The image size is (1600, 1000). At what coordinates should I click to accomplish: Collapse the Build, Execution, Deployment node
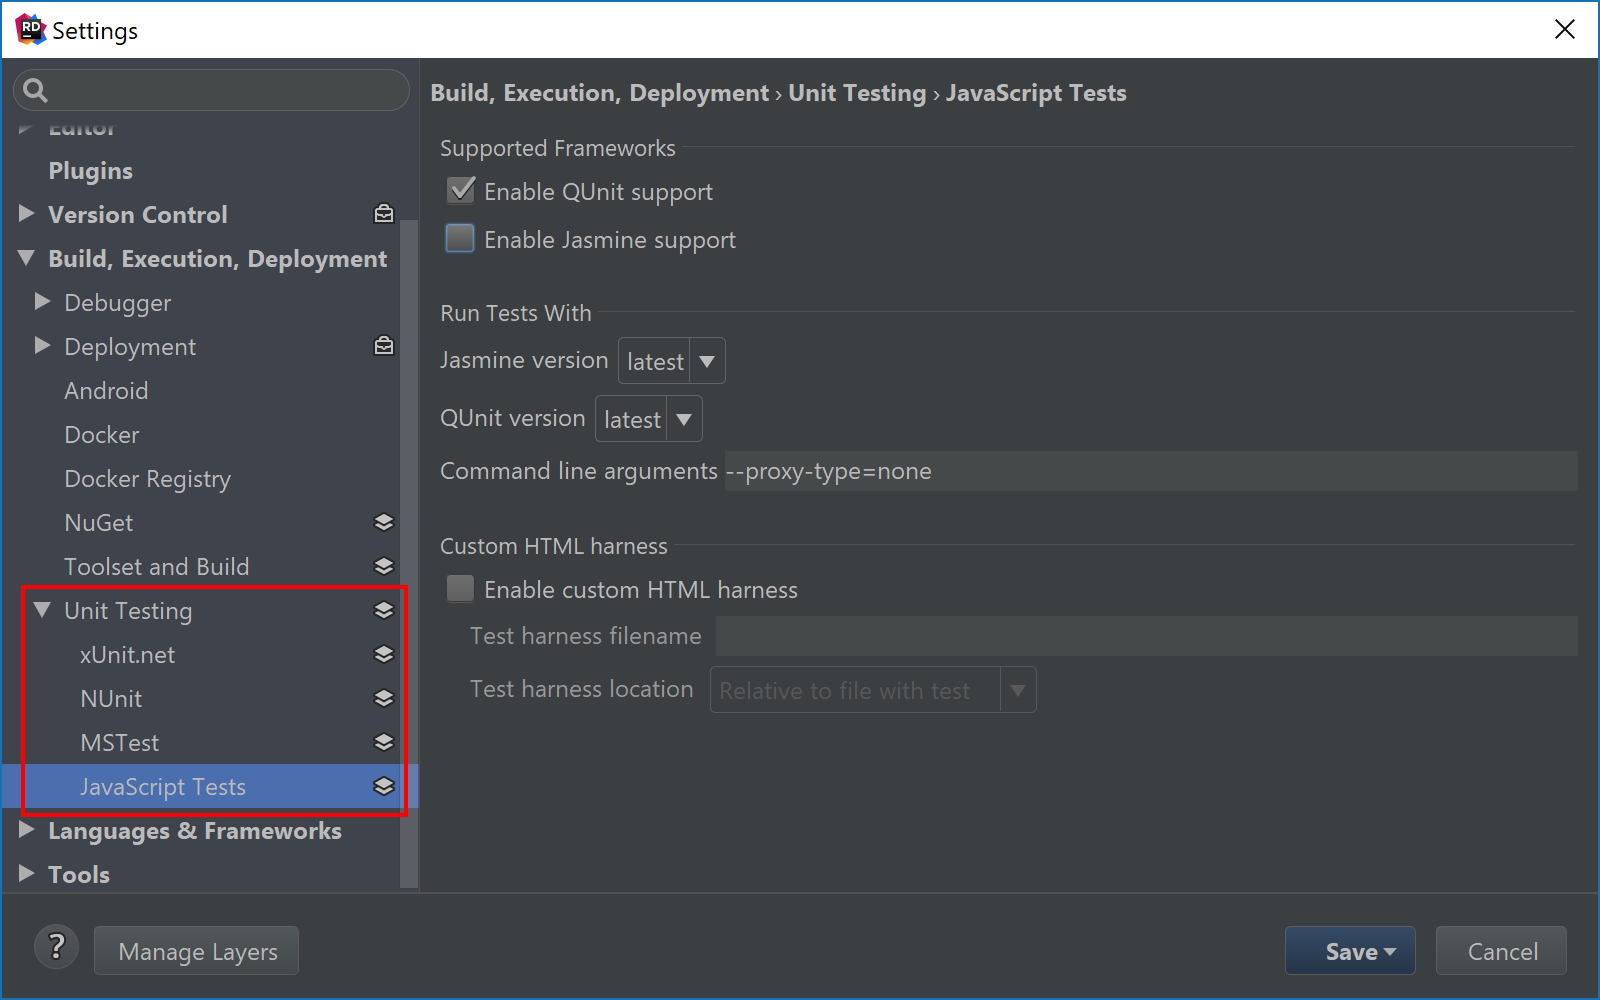27,258
